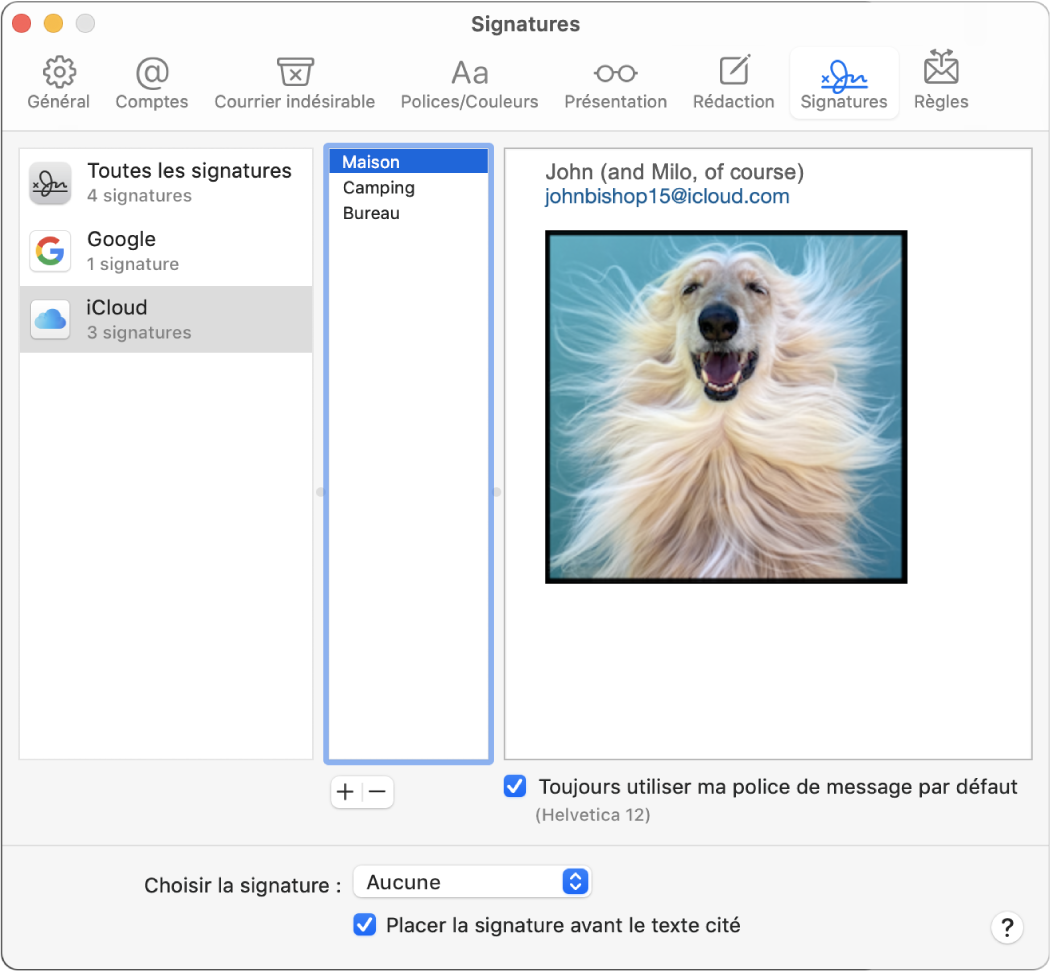Select the Google account icon in sidebar

[50, 251]
